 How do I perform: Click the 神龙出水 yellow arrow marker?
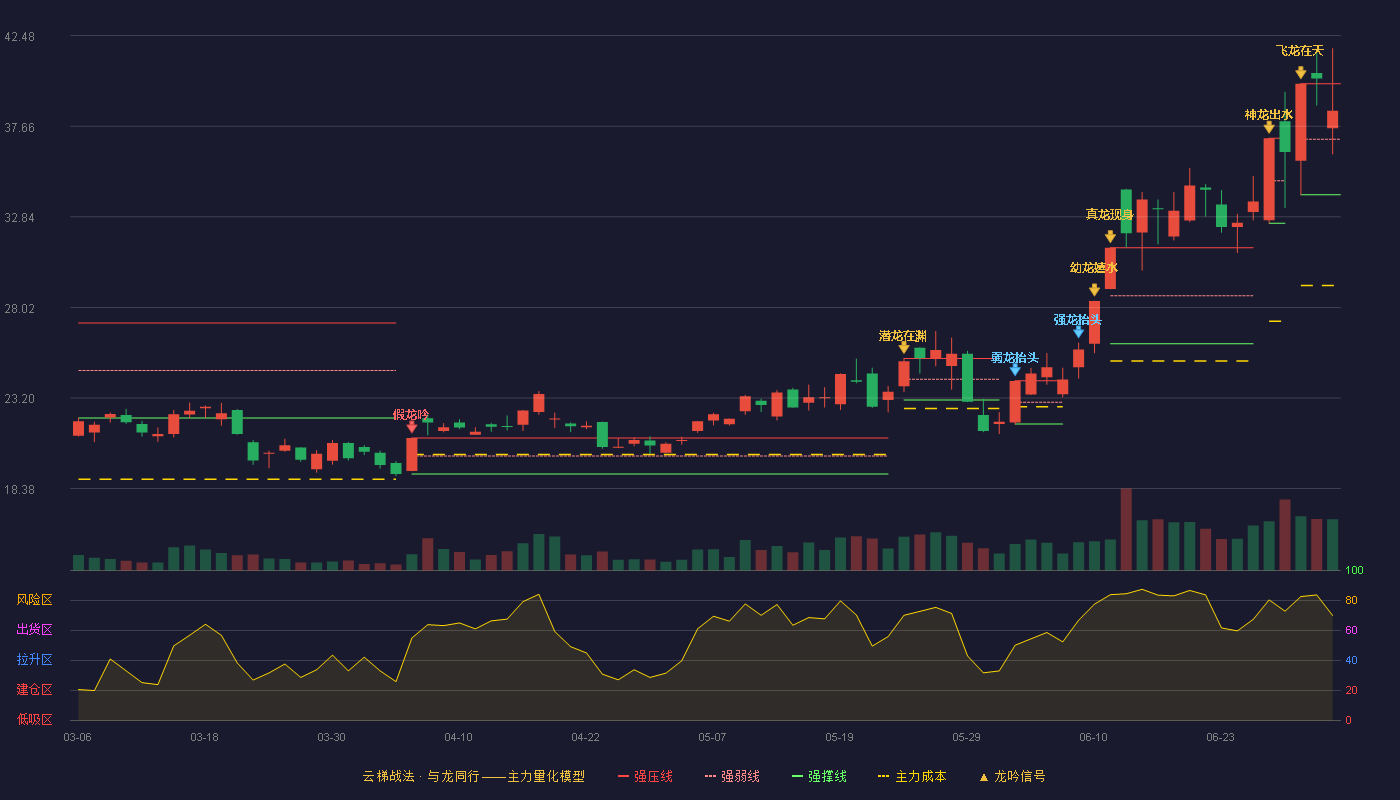(x=1269, y=127)
